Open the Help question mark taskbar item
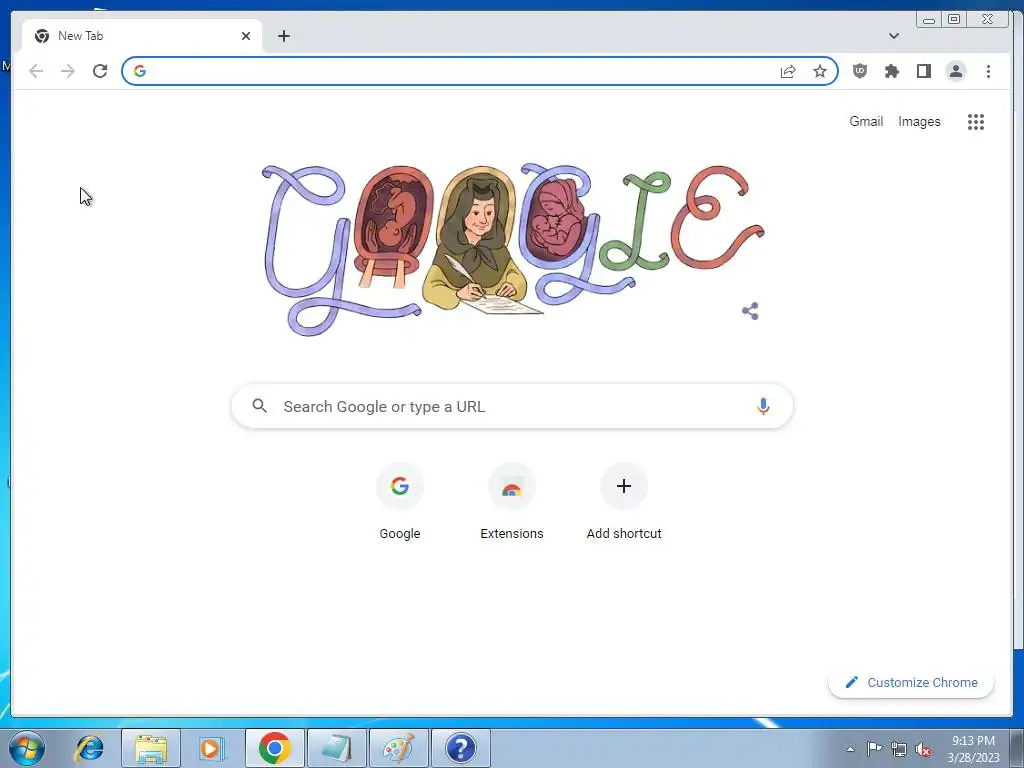This screenshot has width=1024, height=768. tap(460, 748)
